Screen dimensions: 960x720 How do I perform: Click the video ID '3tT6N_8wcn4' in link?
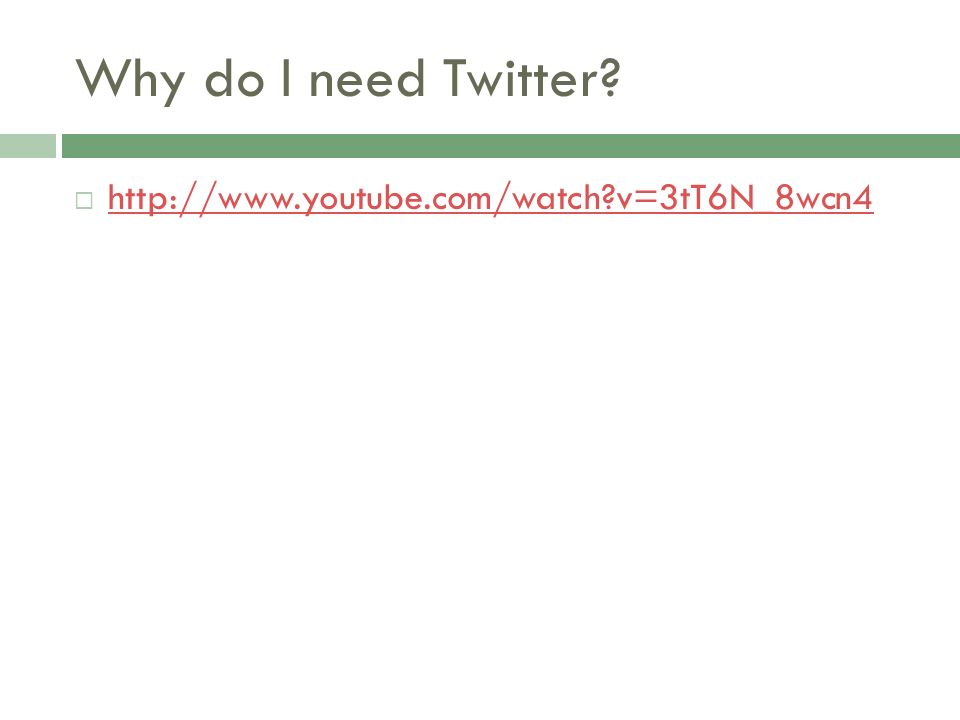tap(767, 198)
